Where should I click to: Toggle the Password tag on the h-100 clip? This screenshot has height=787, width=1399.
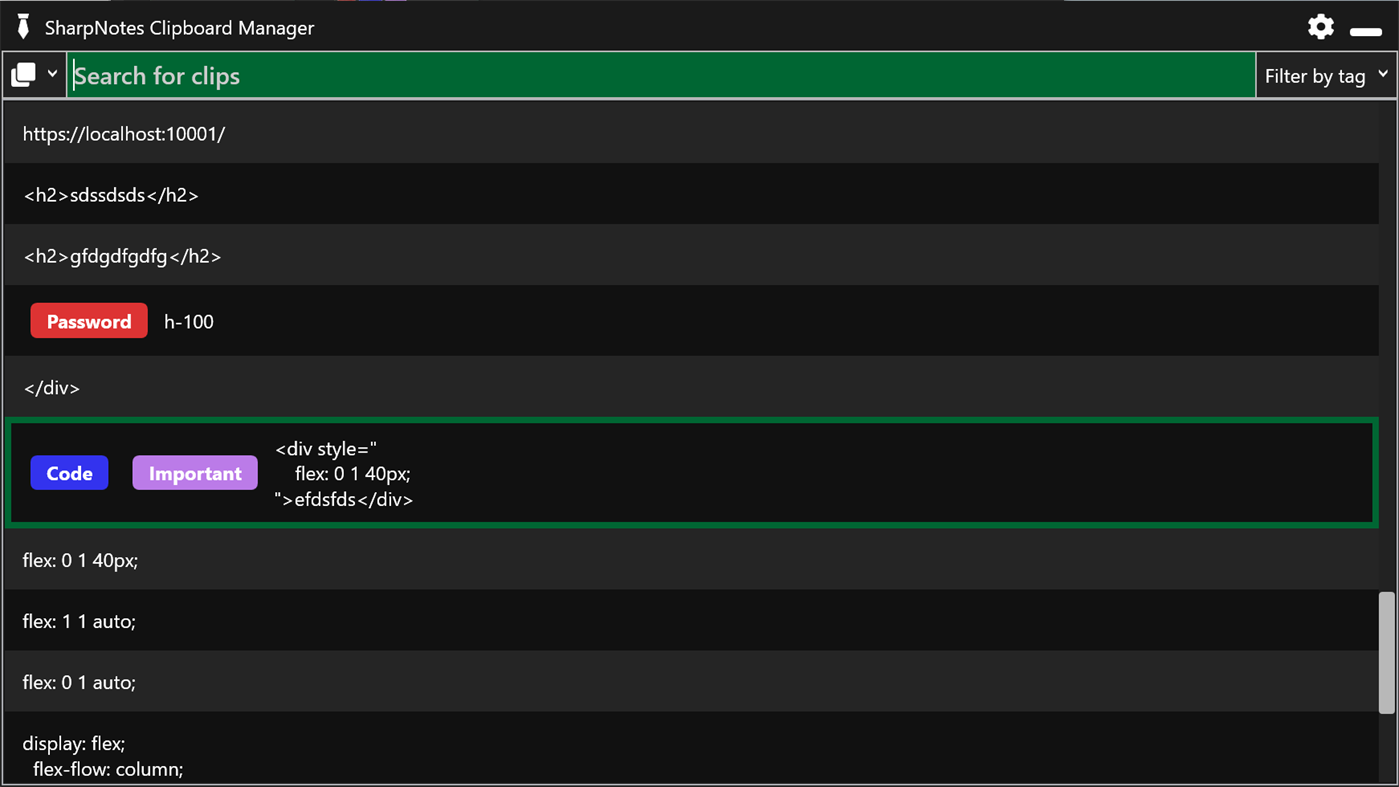tap(88, 321)
